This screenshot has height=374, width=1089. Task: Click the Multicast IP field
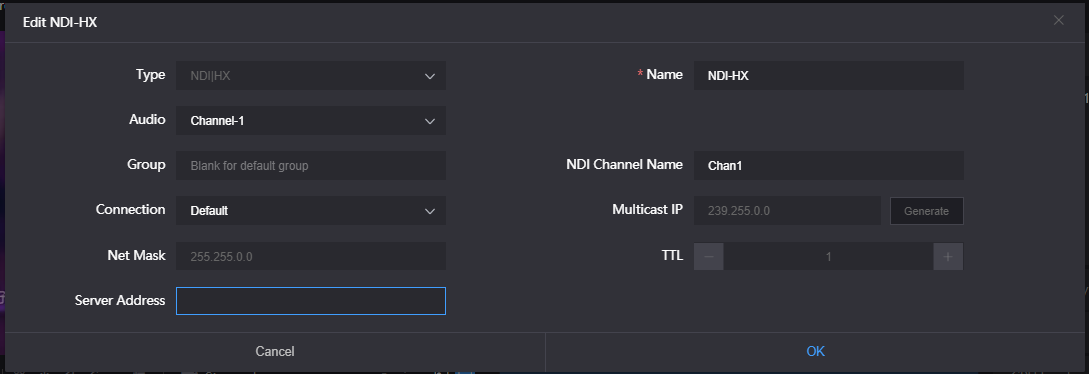tap(788, 210)
